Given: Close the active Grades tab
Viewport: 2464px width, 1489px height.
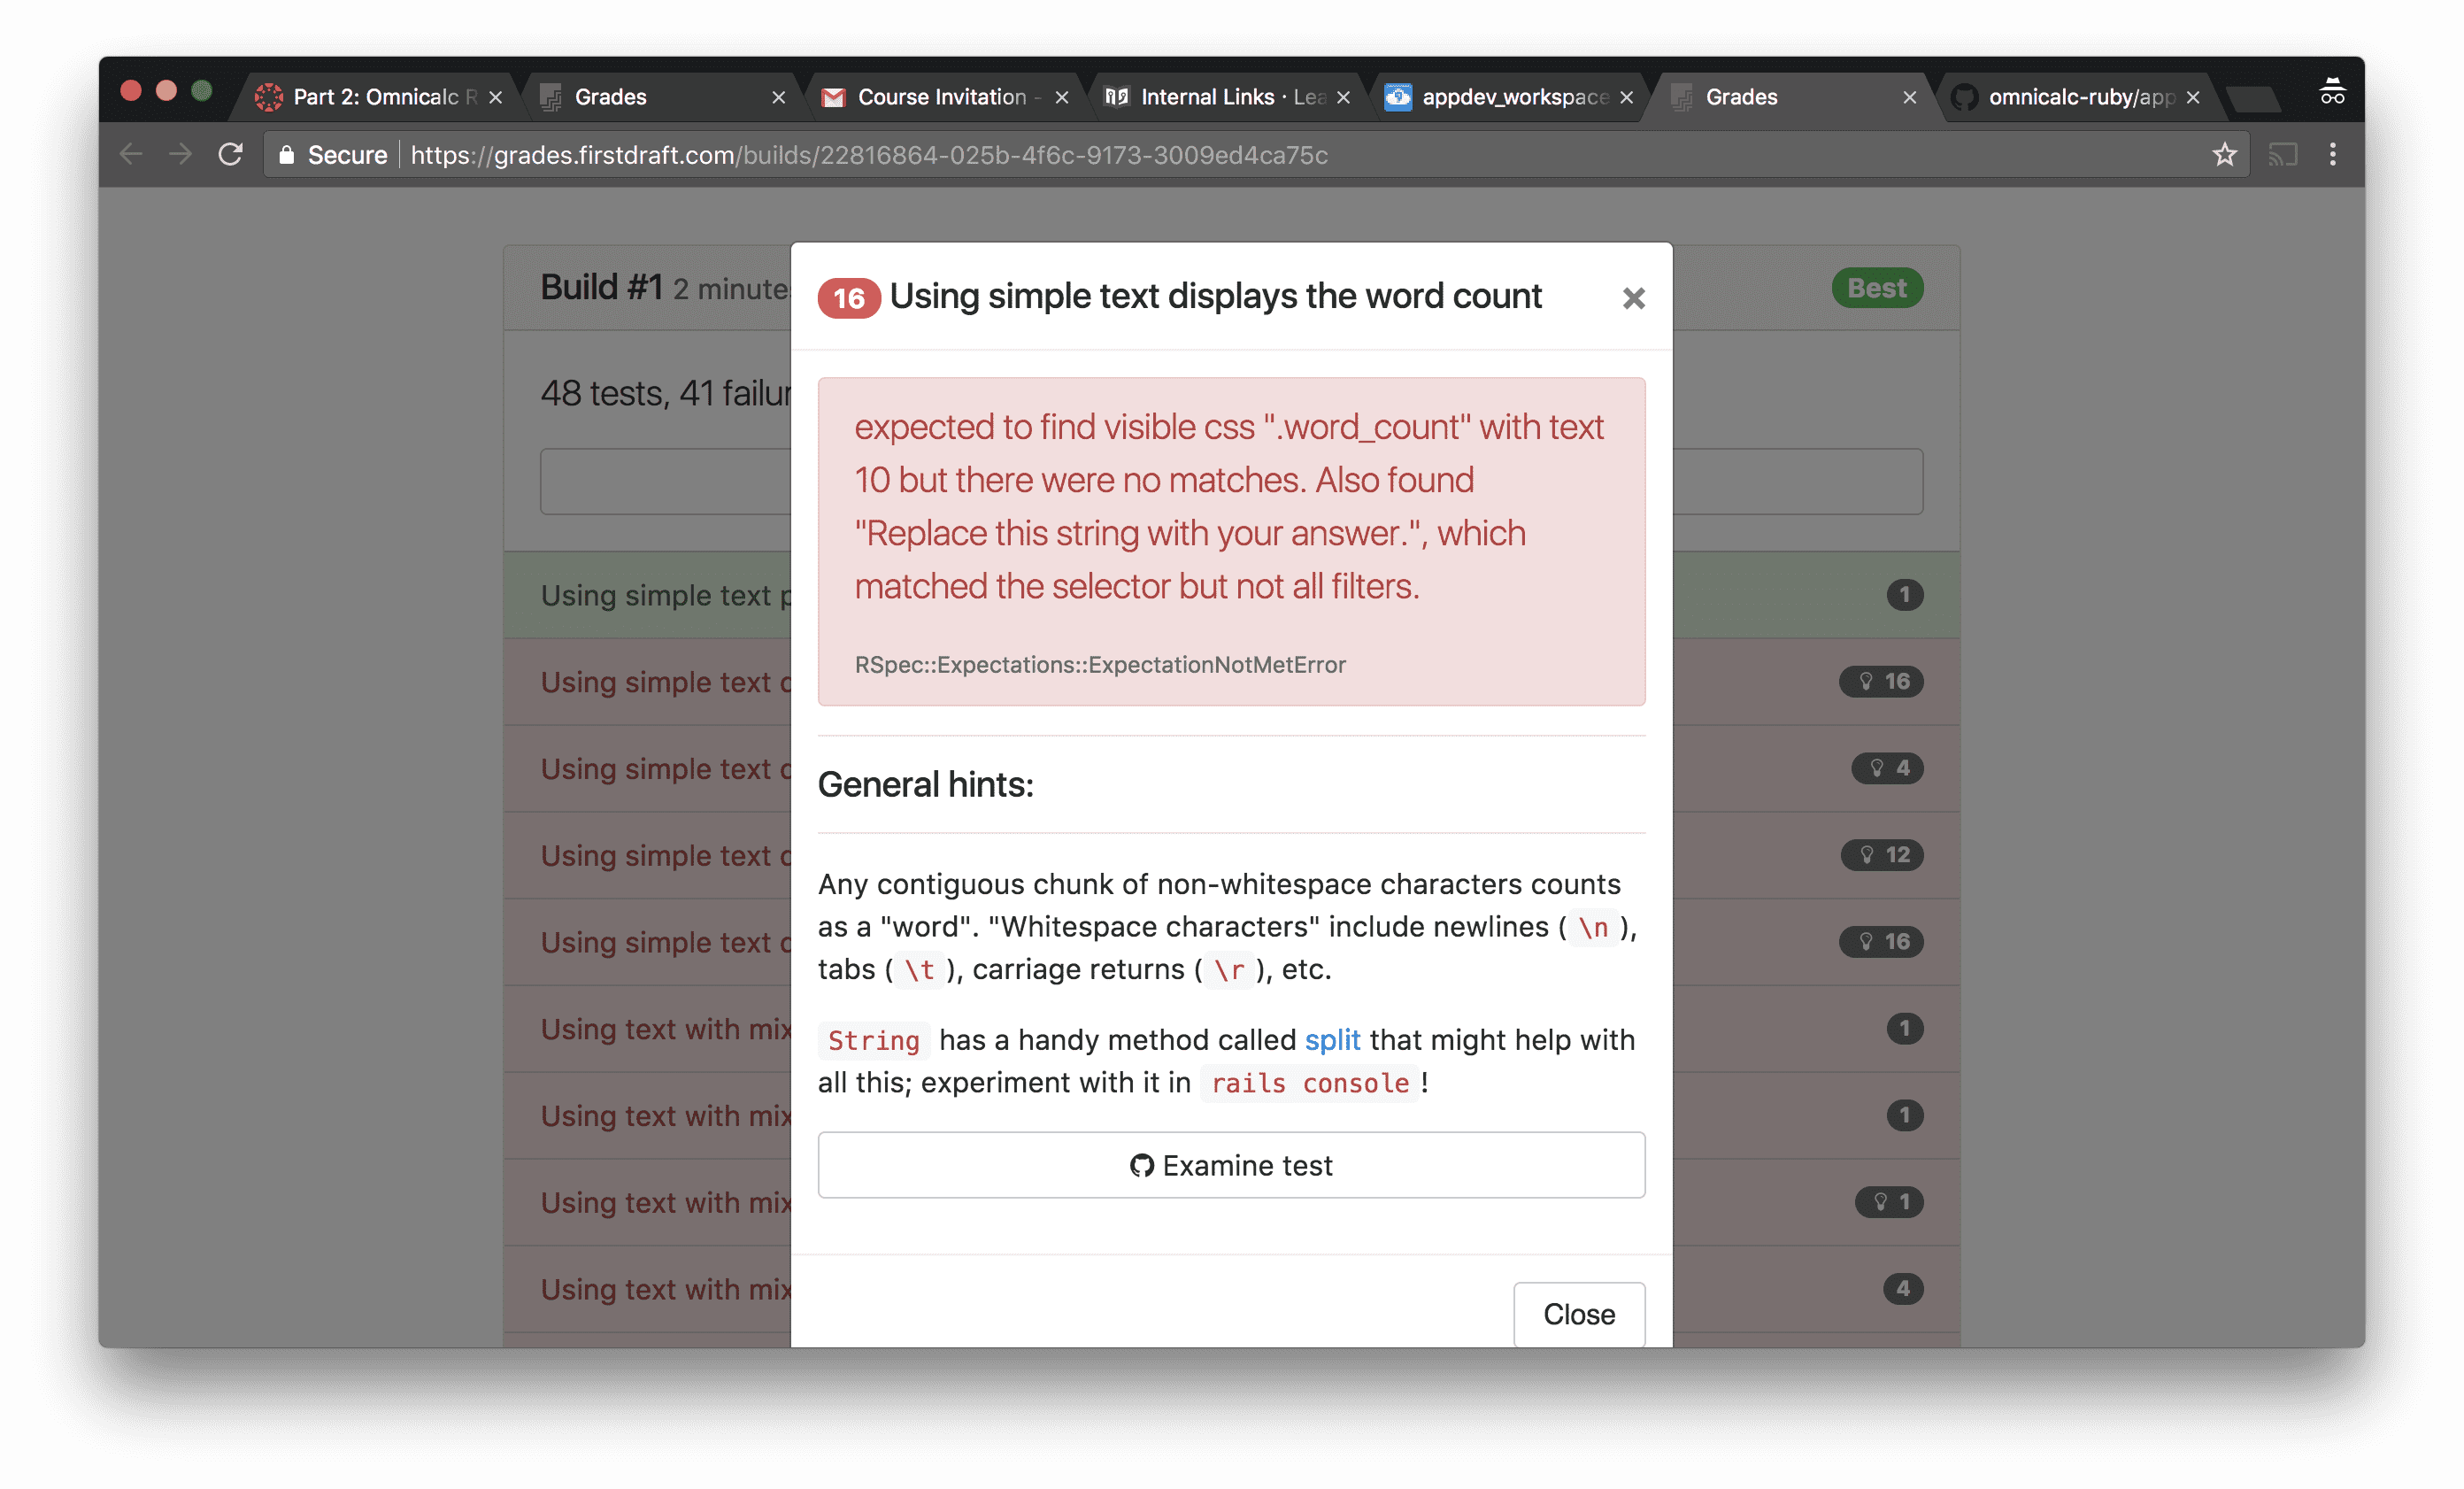Looking at the screenshot, I should coord(1910,97).
